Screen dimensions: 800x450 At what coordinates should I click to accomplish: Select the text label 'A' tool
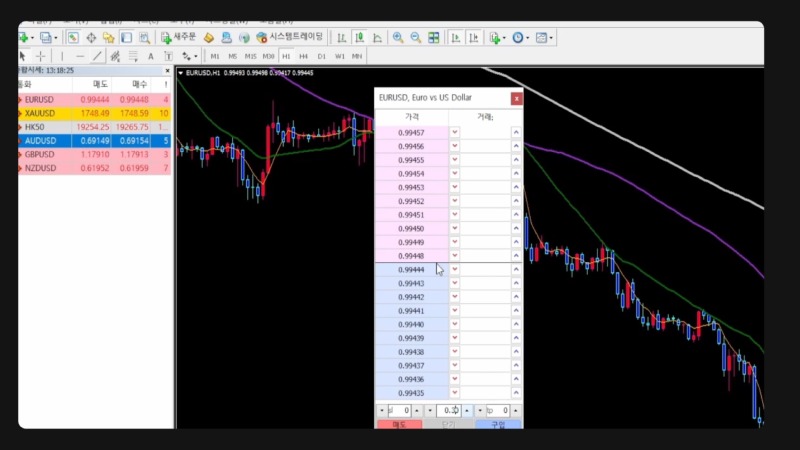tap(151, 56)
